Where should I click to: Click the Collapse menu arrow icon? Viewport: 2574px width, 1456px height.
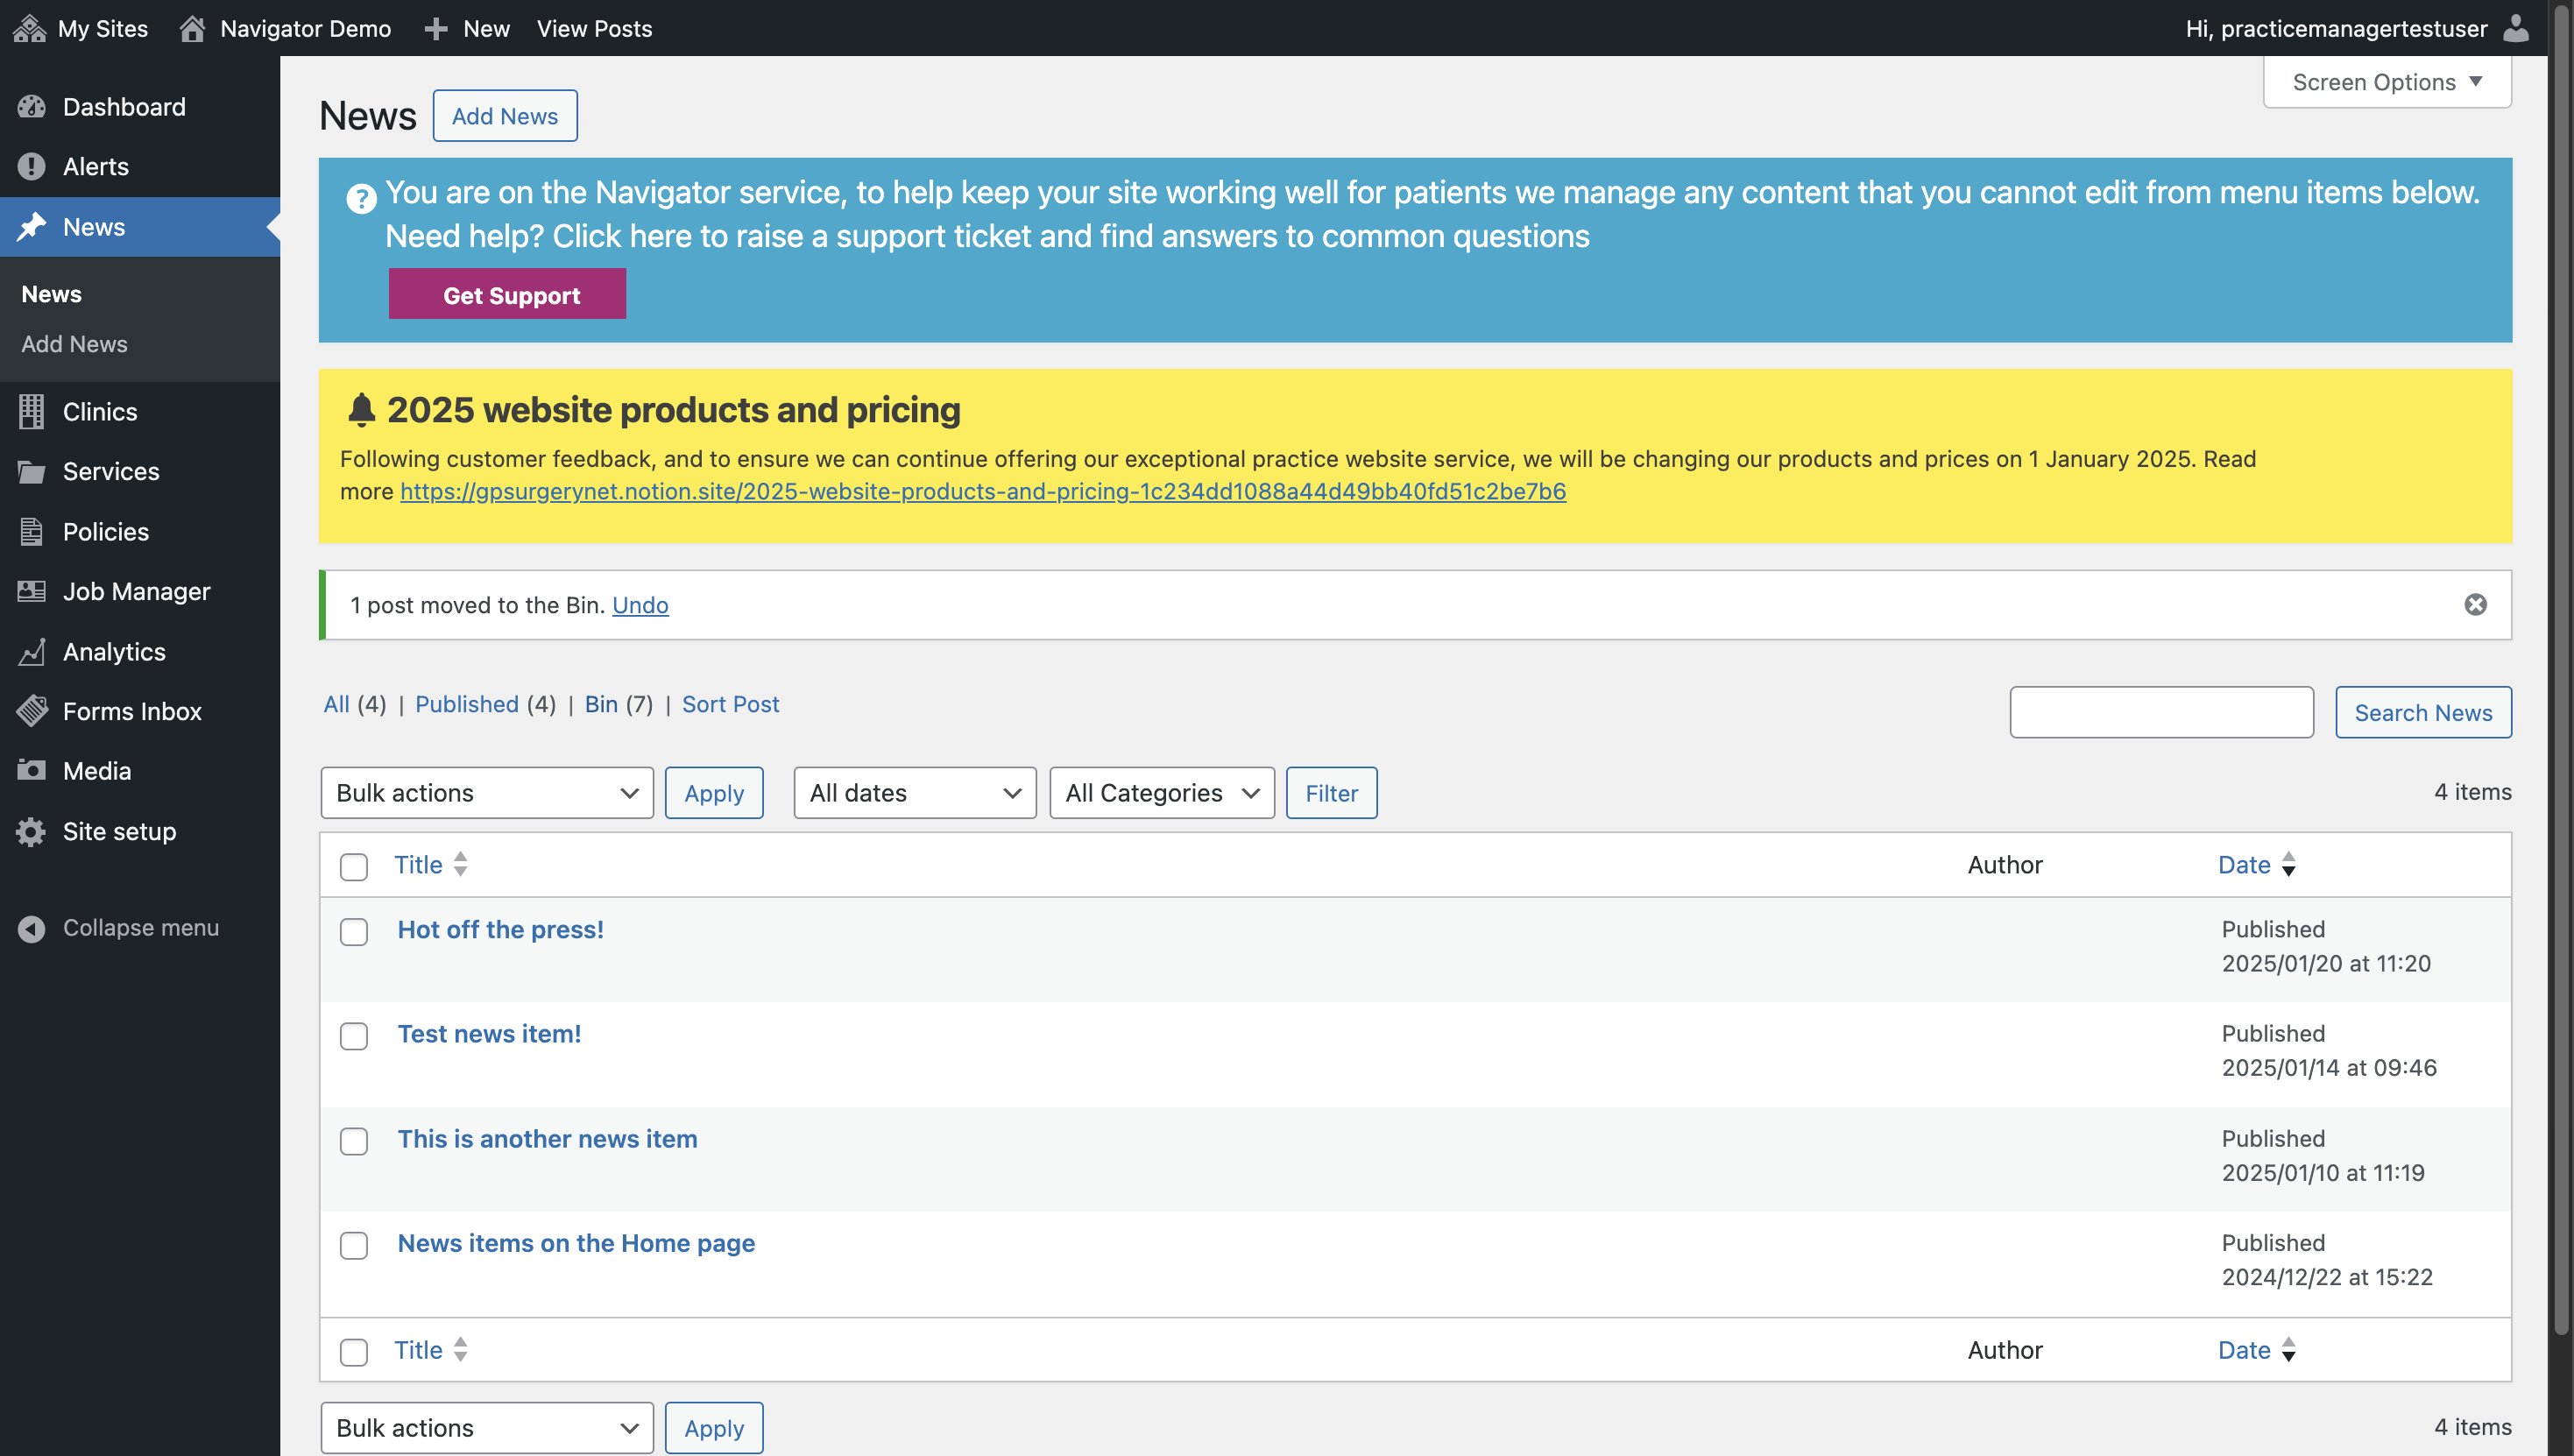(x=31, y=928)
